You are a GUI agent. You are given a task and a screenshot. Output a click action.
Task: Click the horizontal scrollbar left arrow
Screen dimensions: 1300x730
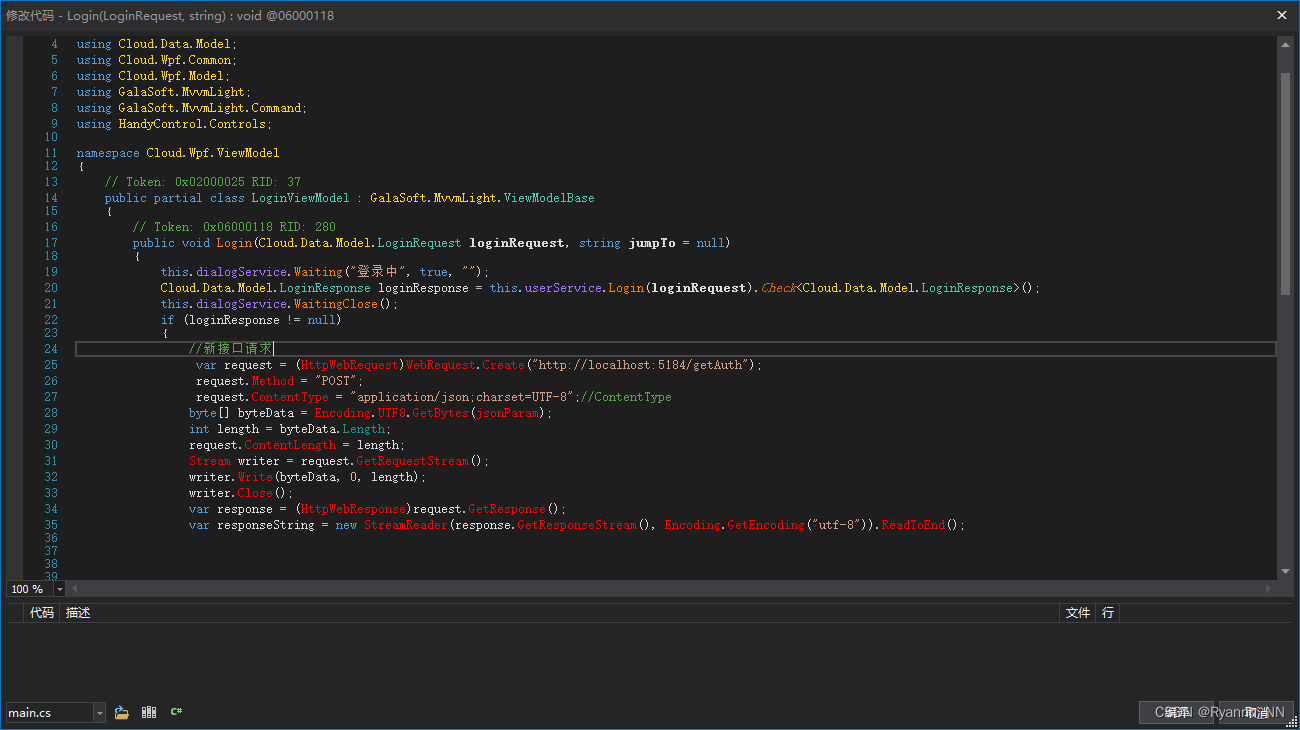coord(75,588)
